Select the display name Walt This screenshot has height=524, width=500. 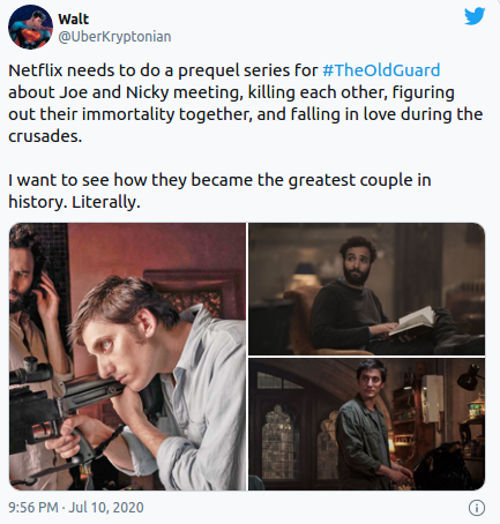(x=73, y=19)
